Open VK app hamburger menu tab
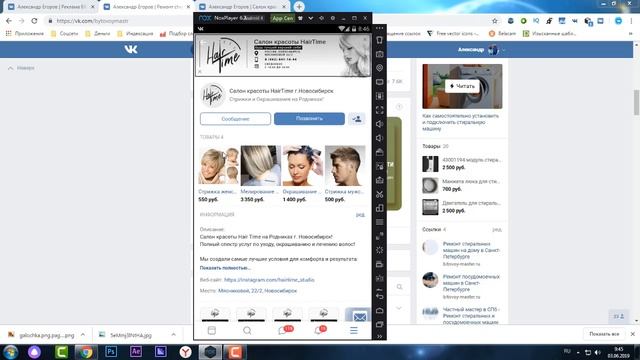Screen dimensions: 640x360 coord(354,331)
